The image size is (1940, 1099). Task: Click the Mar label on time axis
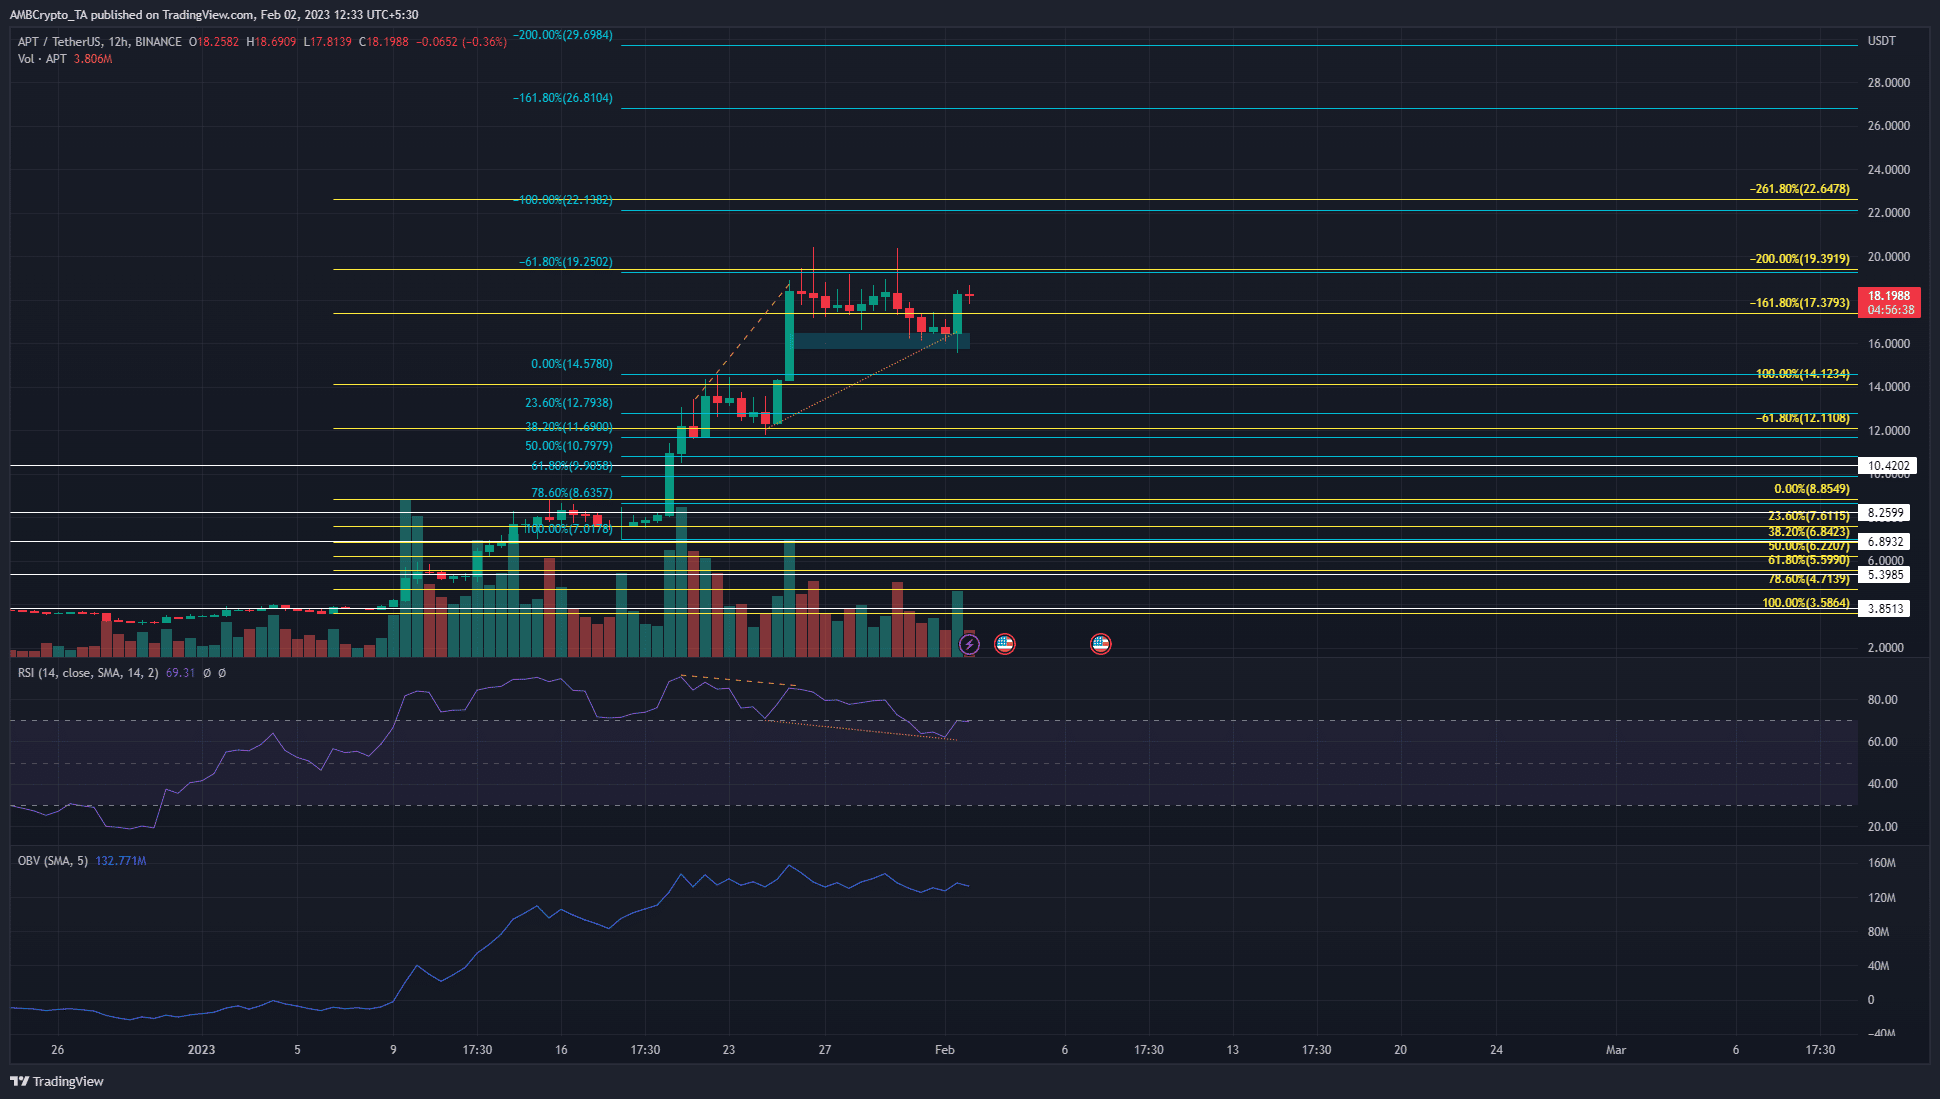[1616, 1050]
